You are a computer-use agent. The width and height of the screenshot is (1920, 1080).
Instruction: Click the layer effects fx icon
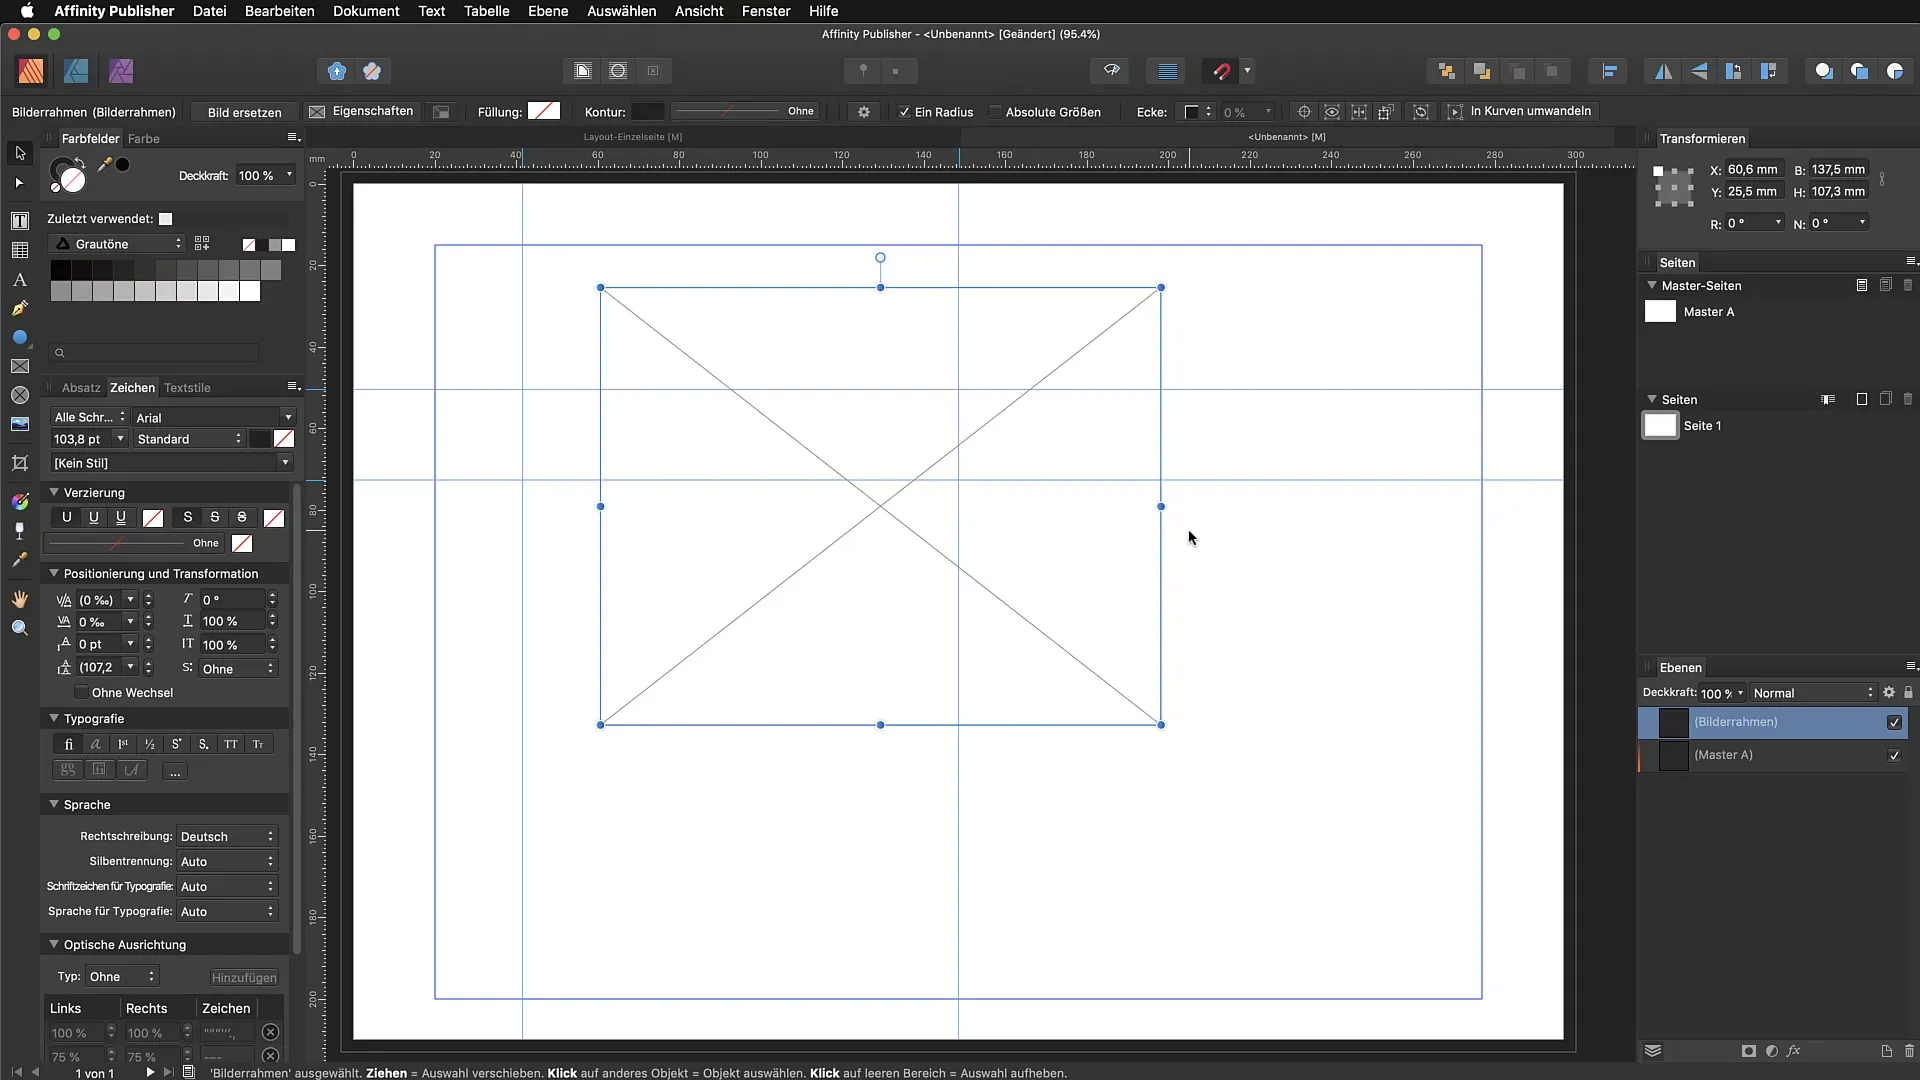(1794, 1051)
